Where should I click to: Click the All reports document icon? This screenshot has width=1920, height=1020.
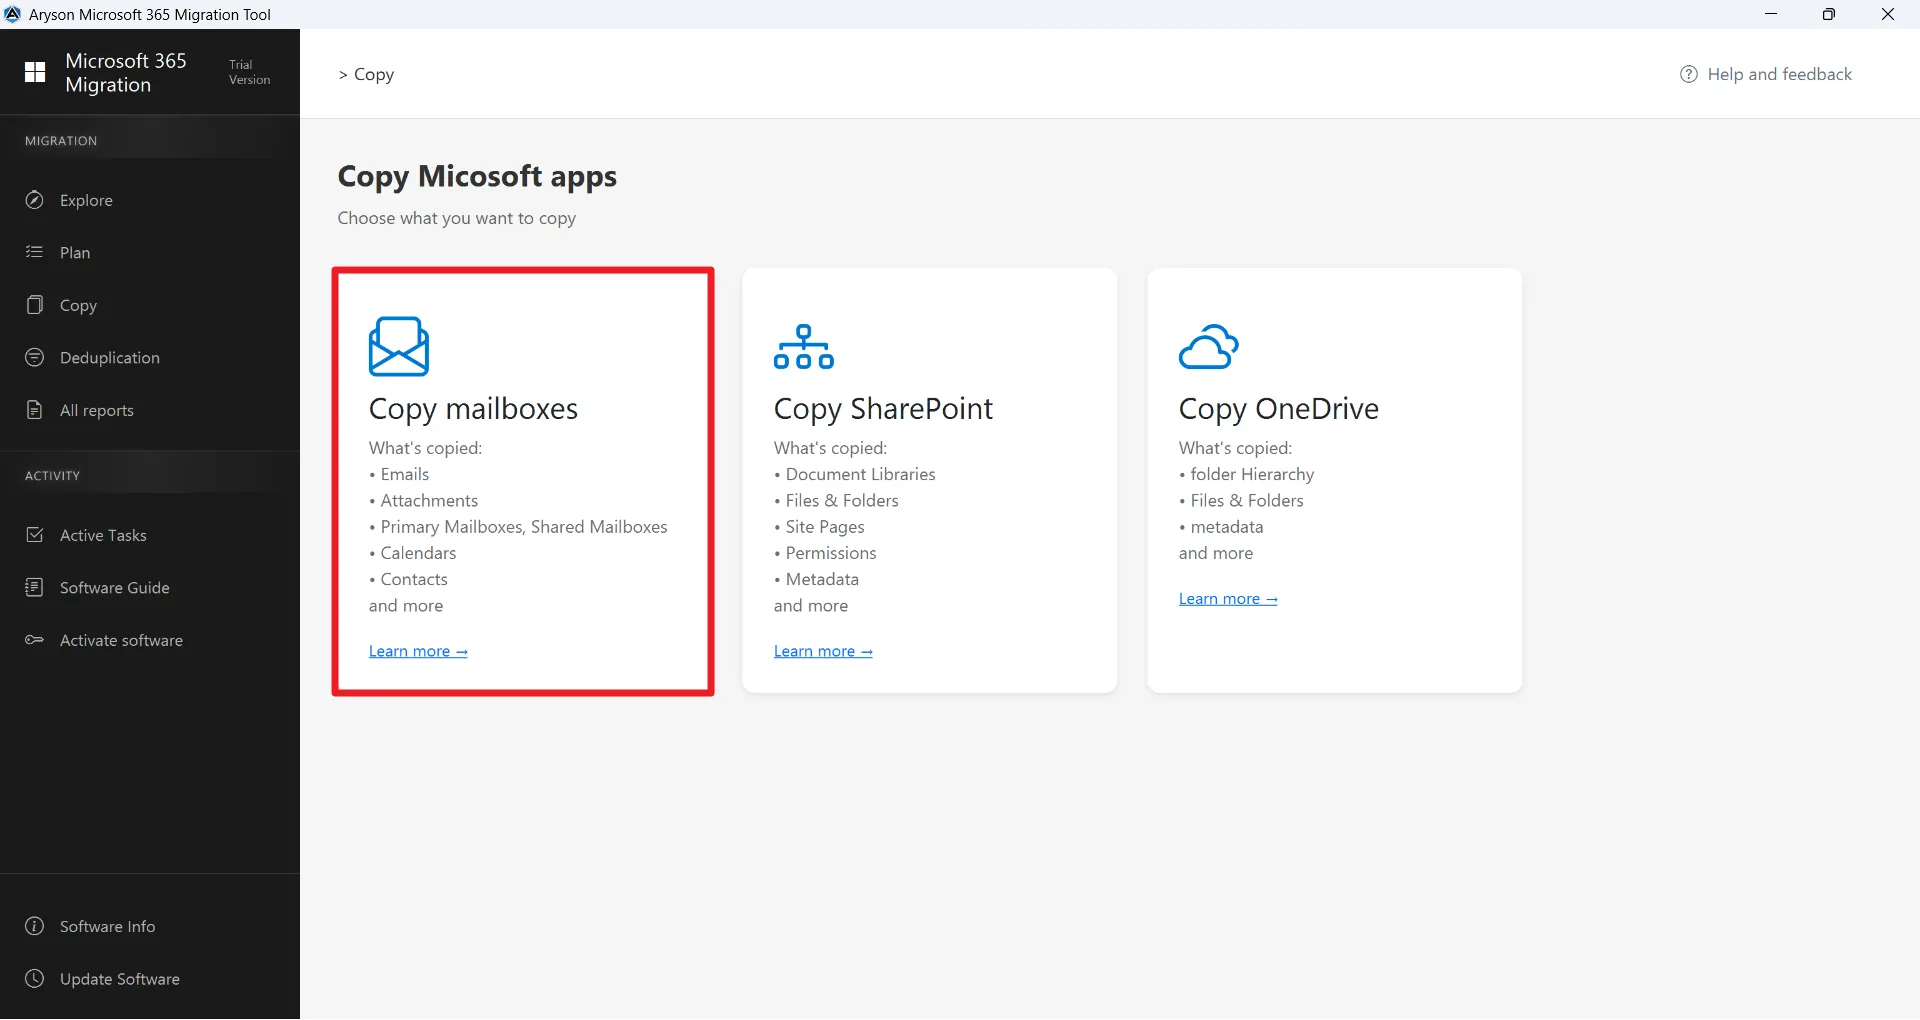(x=35, y=410)
